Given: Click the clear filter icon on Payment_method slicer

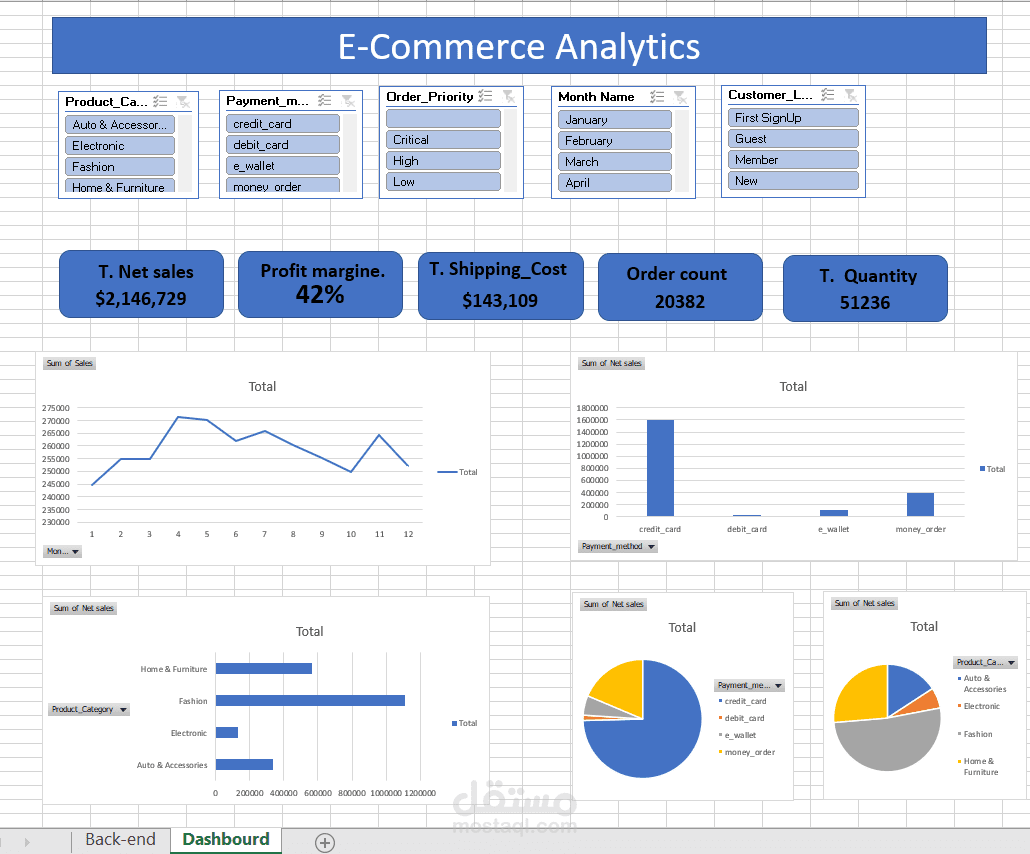Looking at the screenshot, I should click(x=347, y=99).
